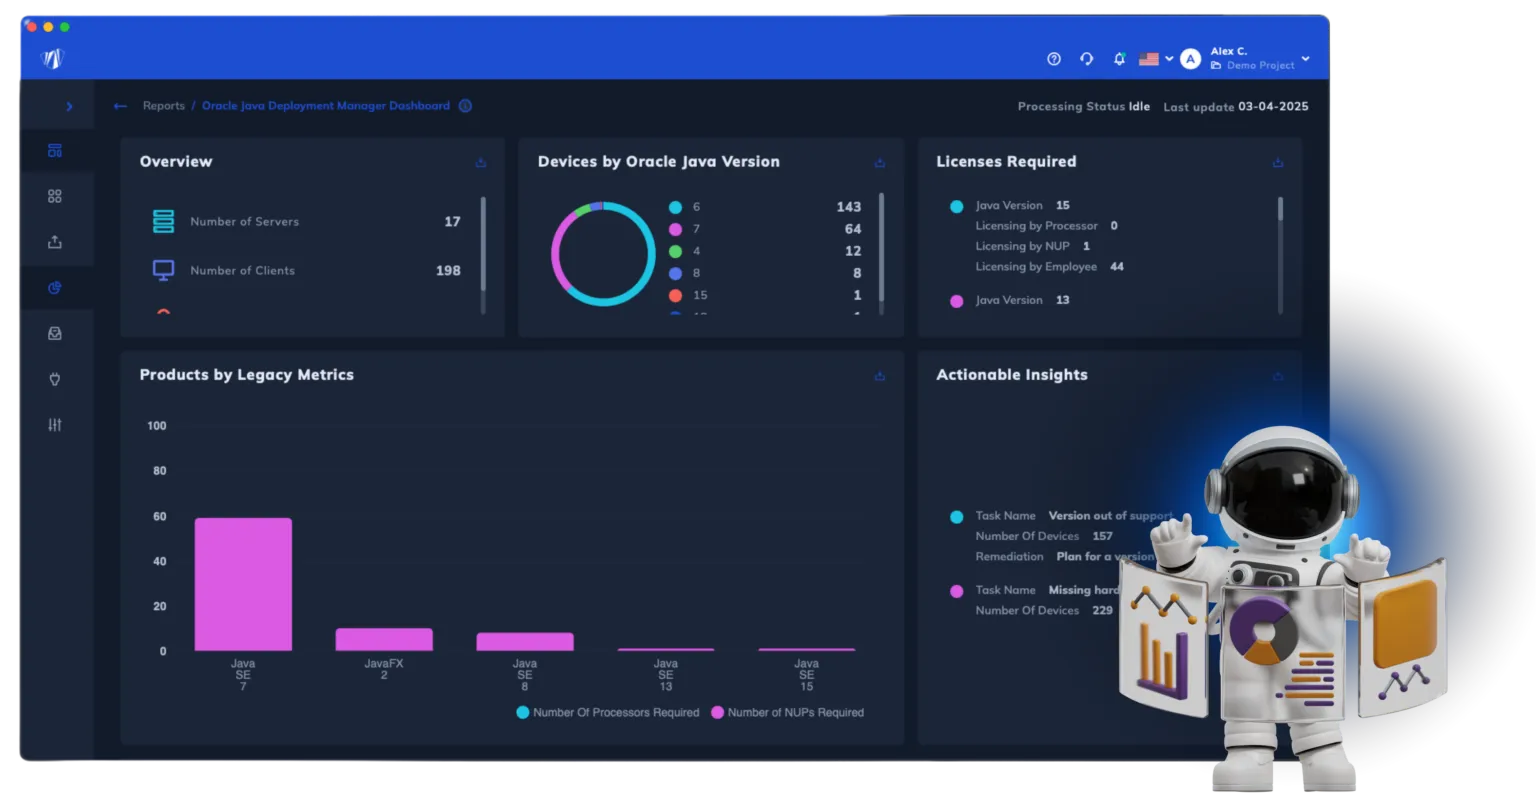The width and height of the screenshot is (1536, 793).
Task: Export the Overview panel with its icon
Action: tap(481, 162)
